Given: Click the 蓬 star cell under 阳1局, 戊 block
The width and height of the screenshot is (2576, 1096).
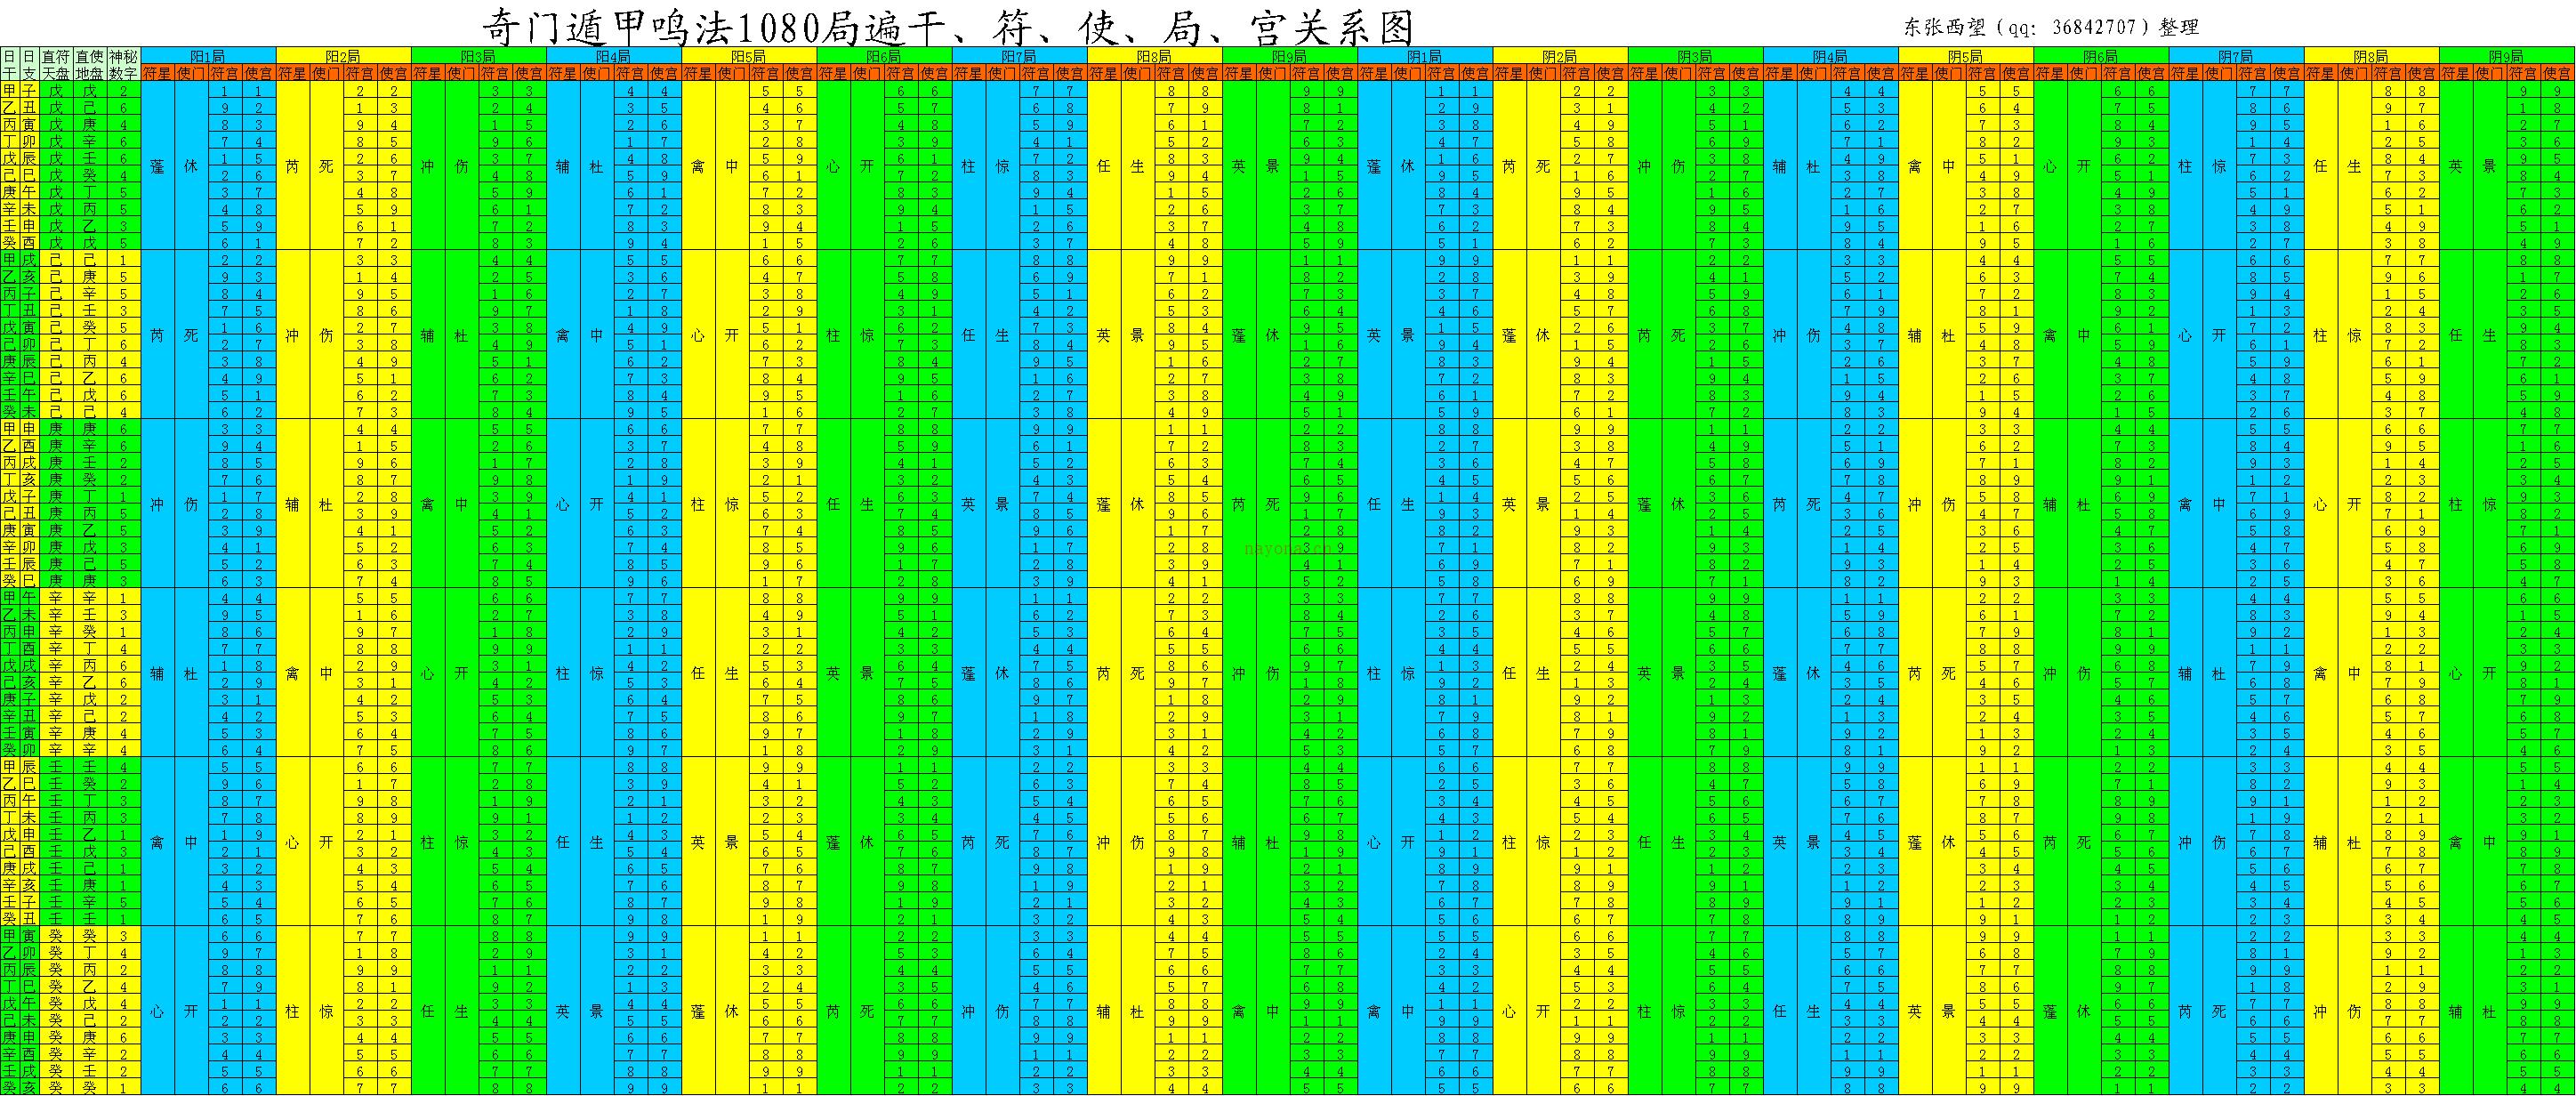Looking at the screenshot, I should pos(158,166).
